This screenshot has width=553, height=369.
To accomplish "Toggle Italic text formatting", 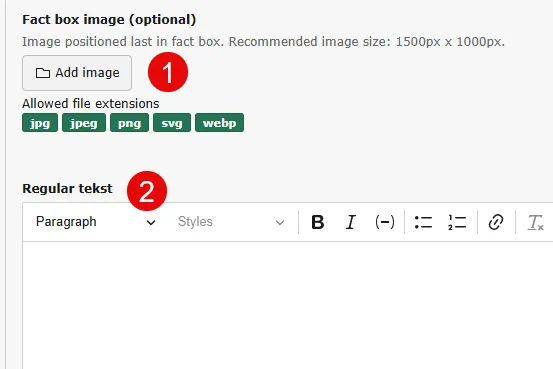I will [351, 222].
